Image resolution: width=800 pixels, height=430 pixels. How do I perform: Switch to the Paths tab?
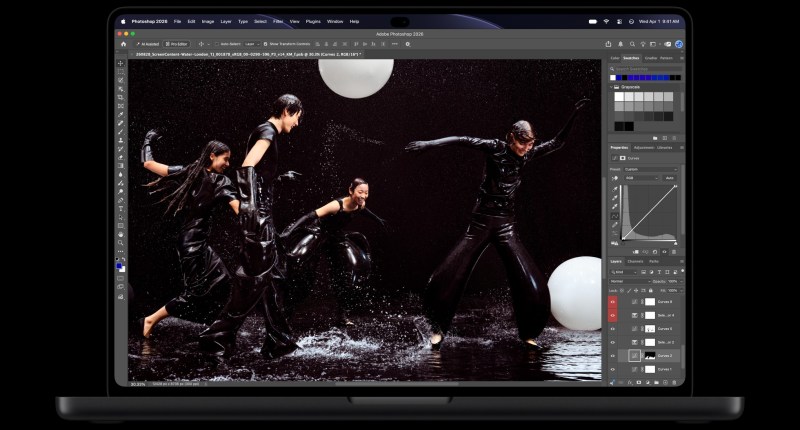654,262
